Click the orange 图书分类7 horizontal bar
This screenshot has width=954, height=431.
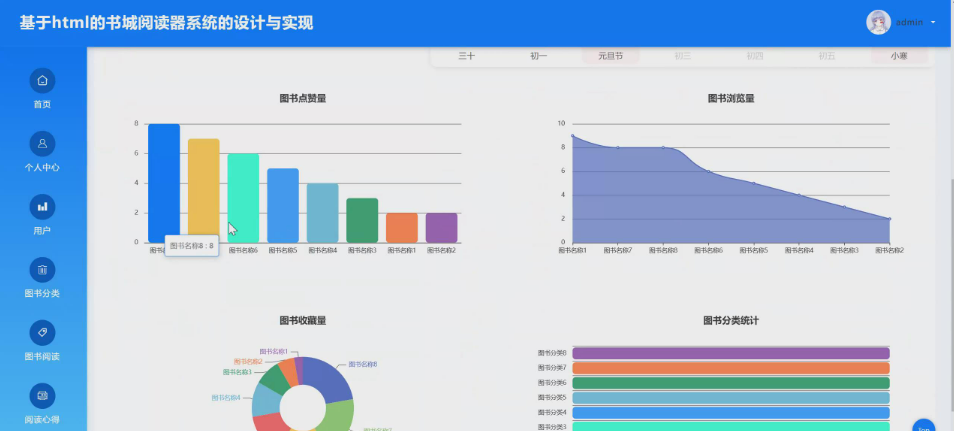point(731,368)
